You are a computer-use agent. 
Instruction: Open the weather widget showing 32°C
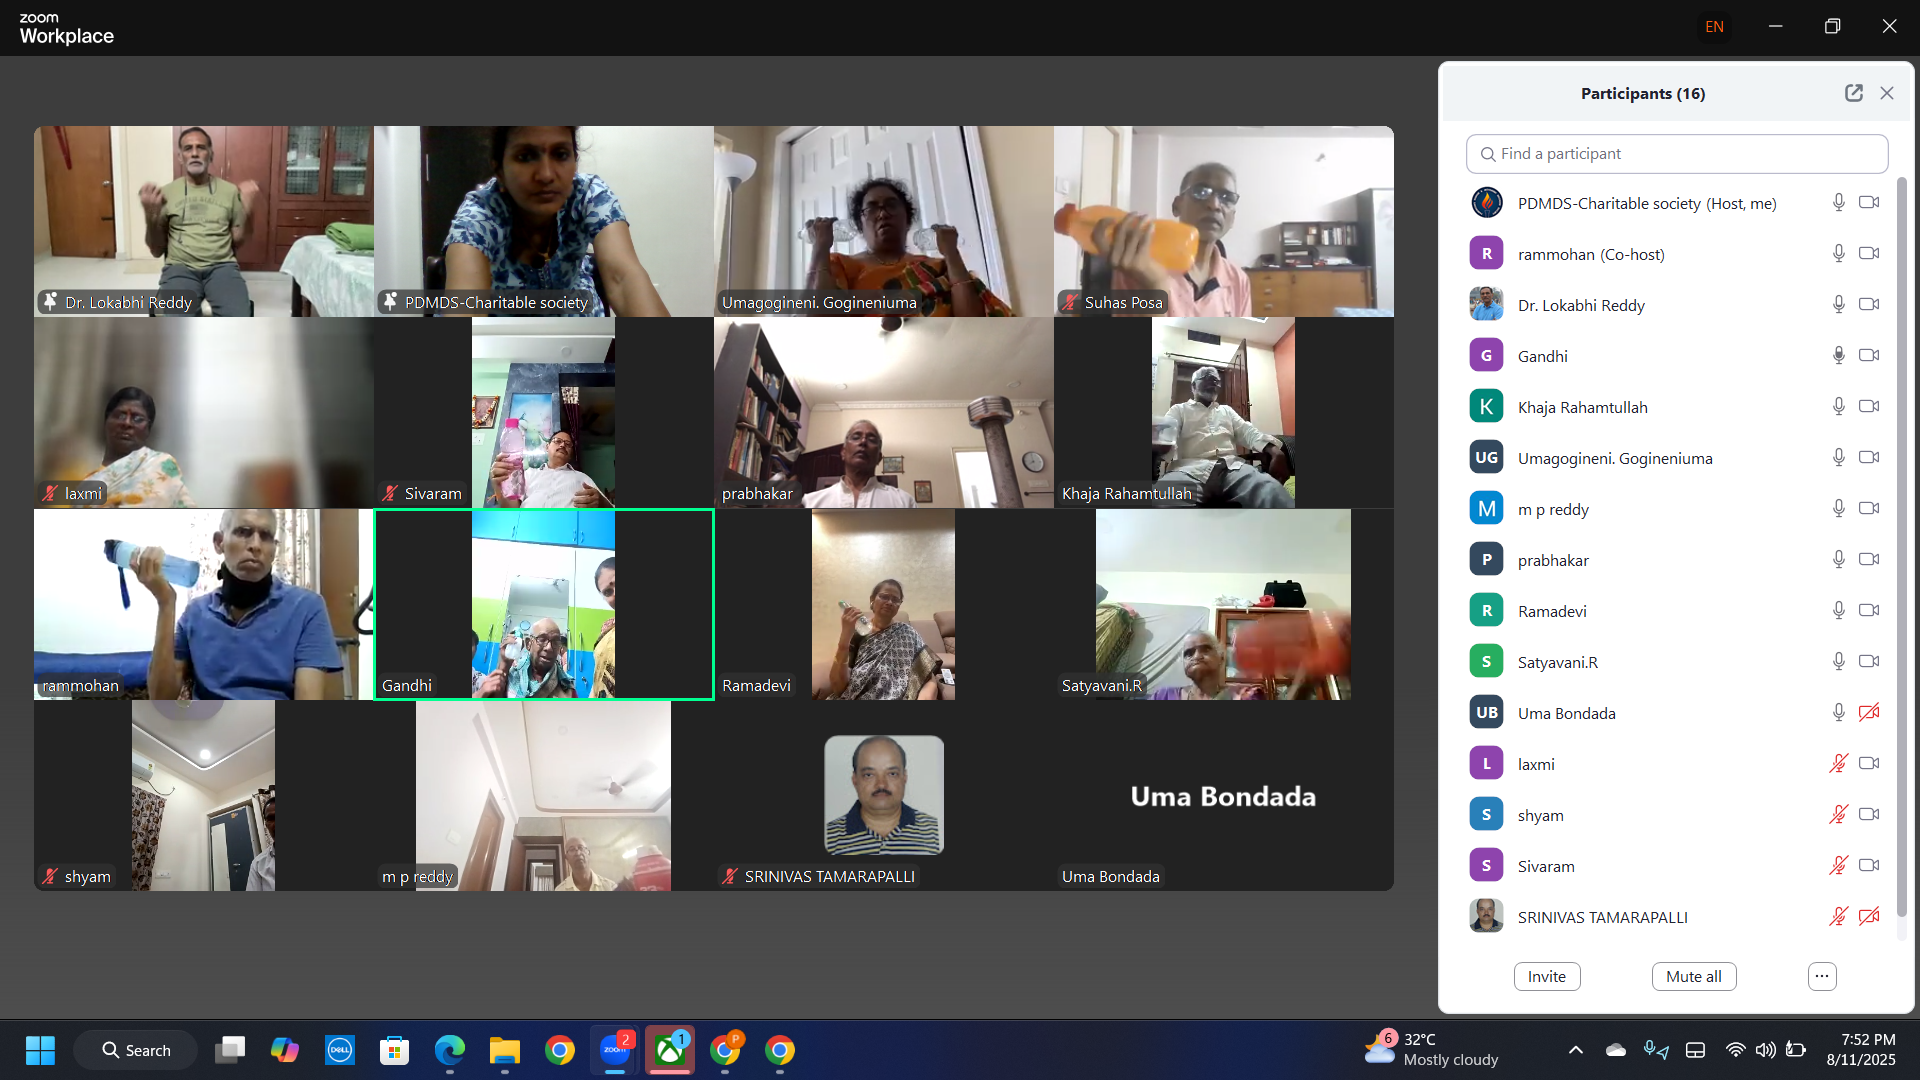tap(1432, 1050)
